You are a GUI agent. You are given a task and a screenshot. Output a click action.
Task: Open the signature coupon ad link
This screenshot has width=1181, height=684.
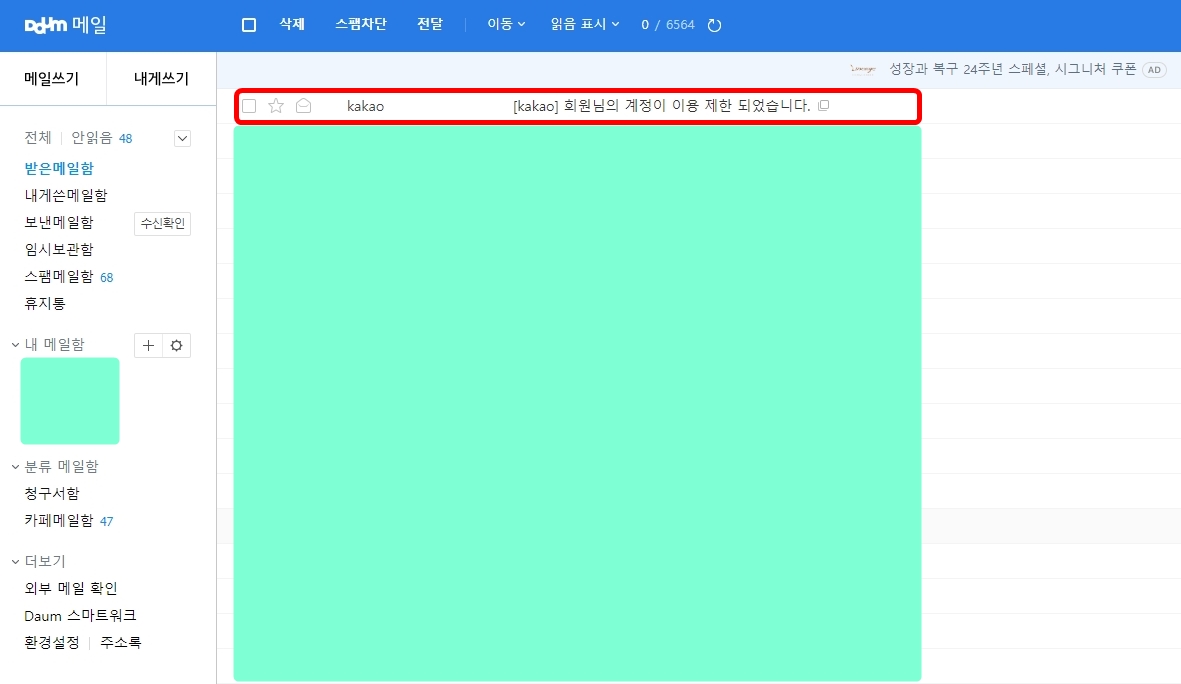[x=1012, y=69]
